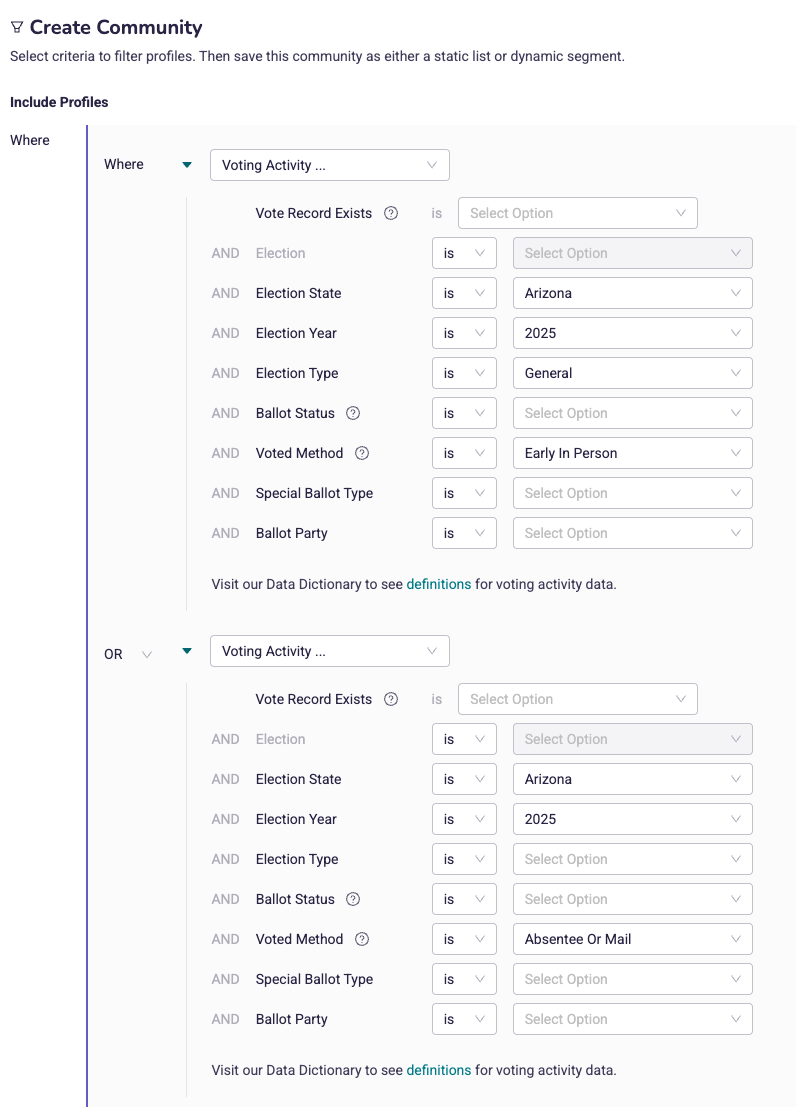Click help icon beside first Vote Record Exists
The height and width of the screenshot is (1107, 796).
[x=391, y=213]
